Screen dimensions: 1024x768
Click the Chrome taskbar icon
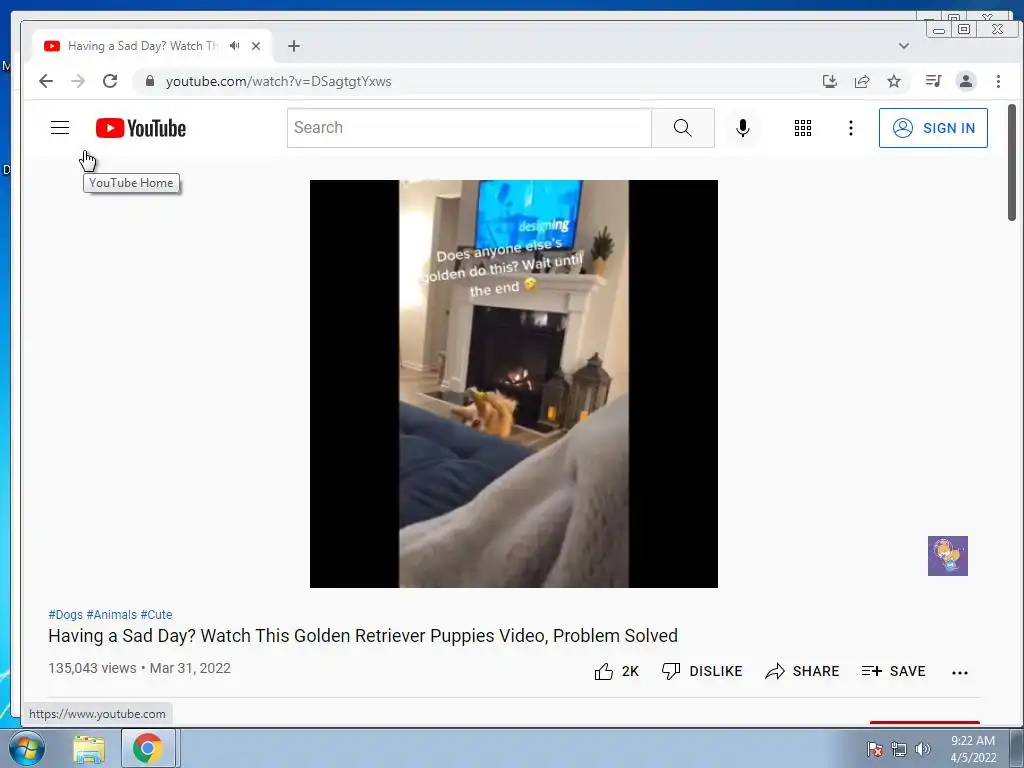point(148,748)
